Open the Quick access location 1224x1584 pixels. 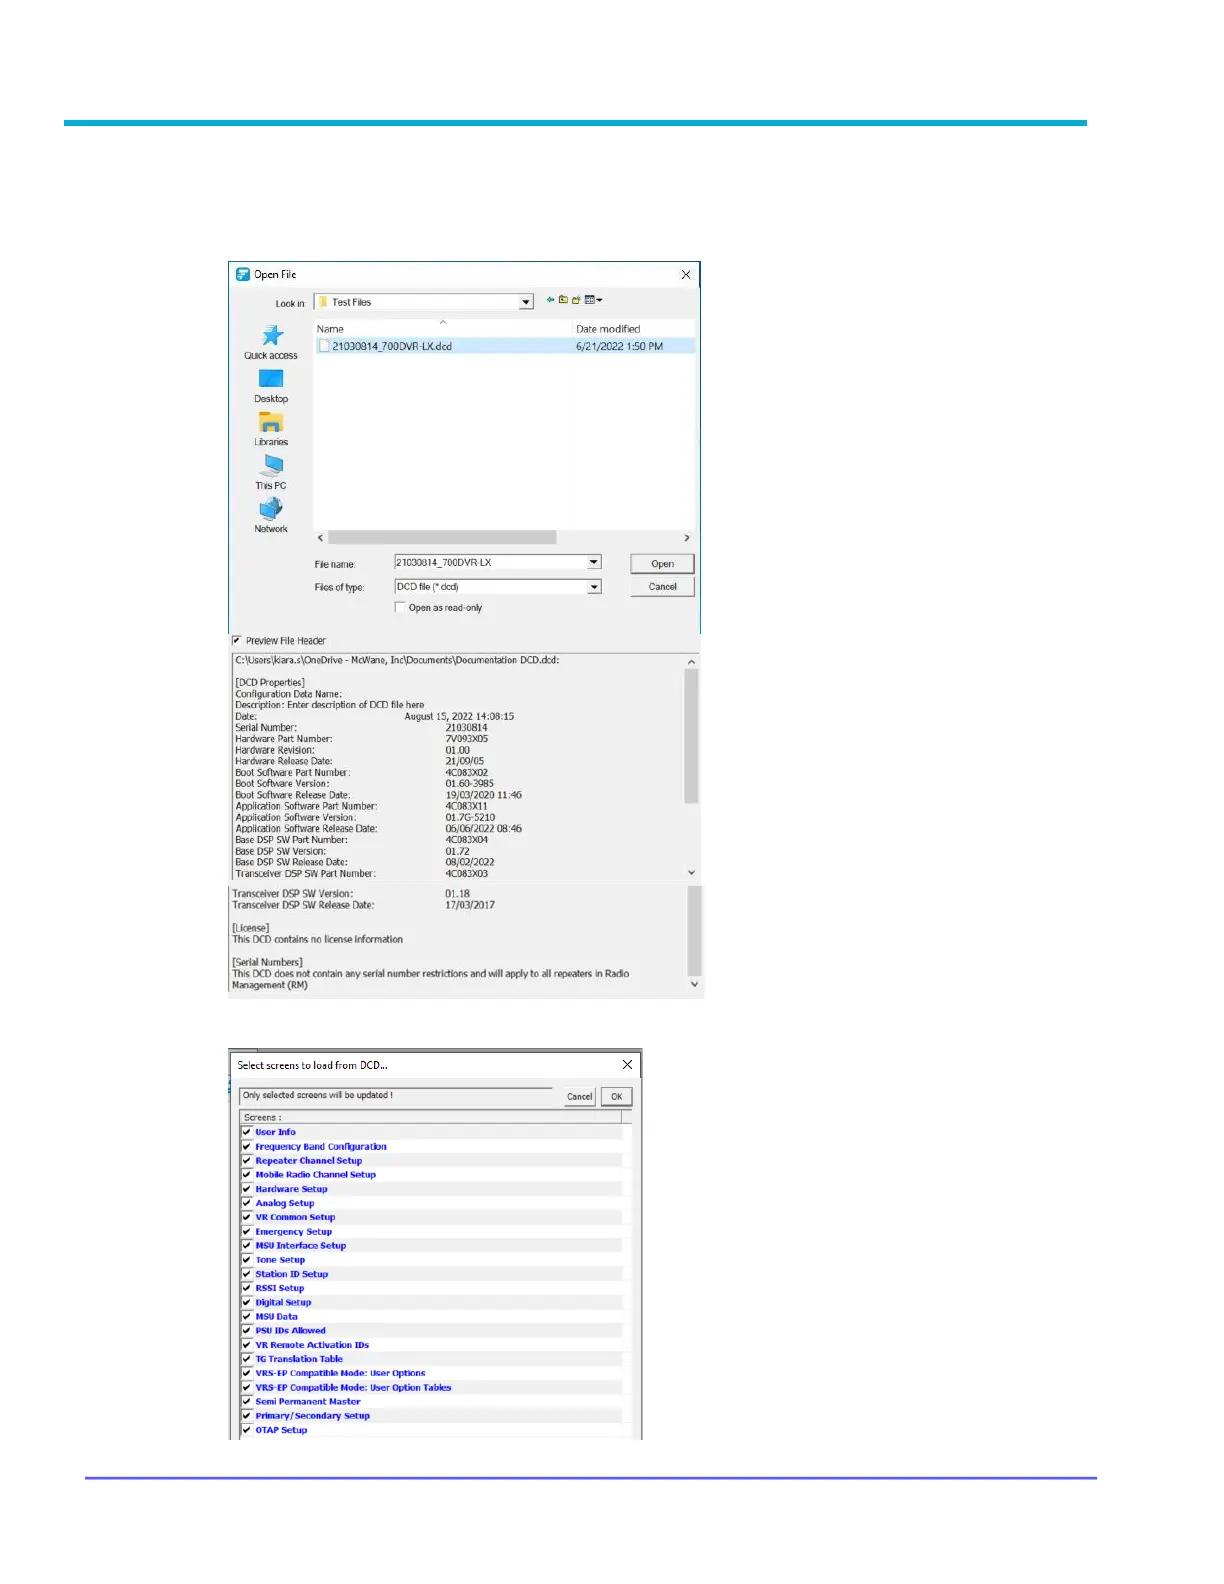[x=271, y=341]
